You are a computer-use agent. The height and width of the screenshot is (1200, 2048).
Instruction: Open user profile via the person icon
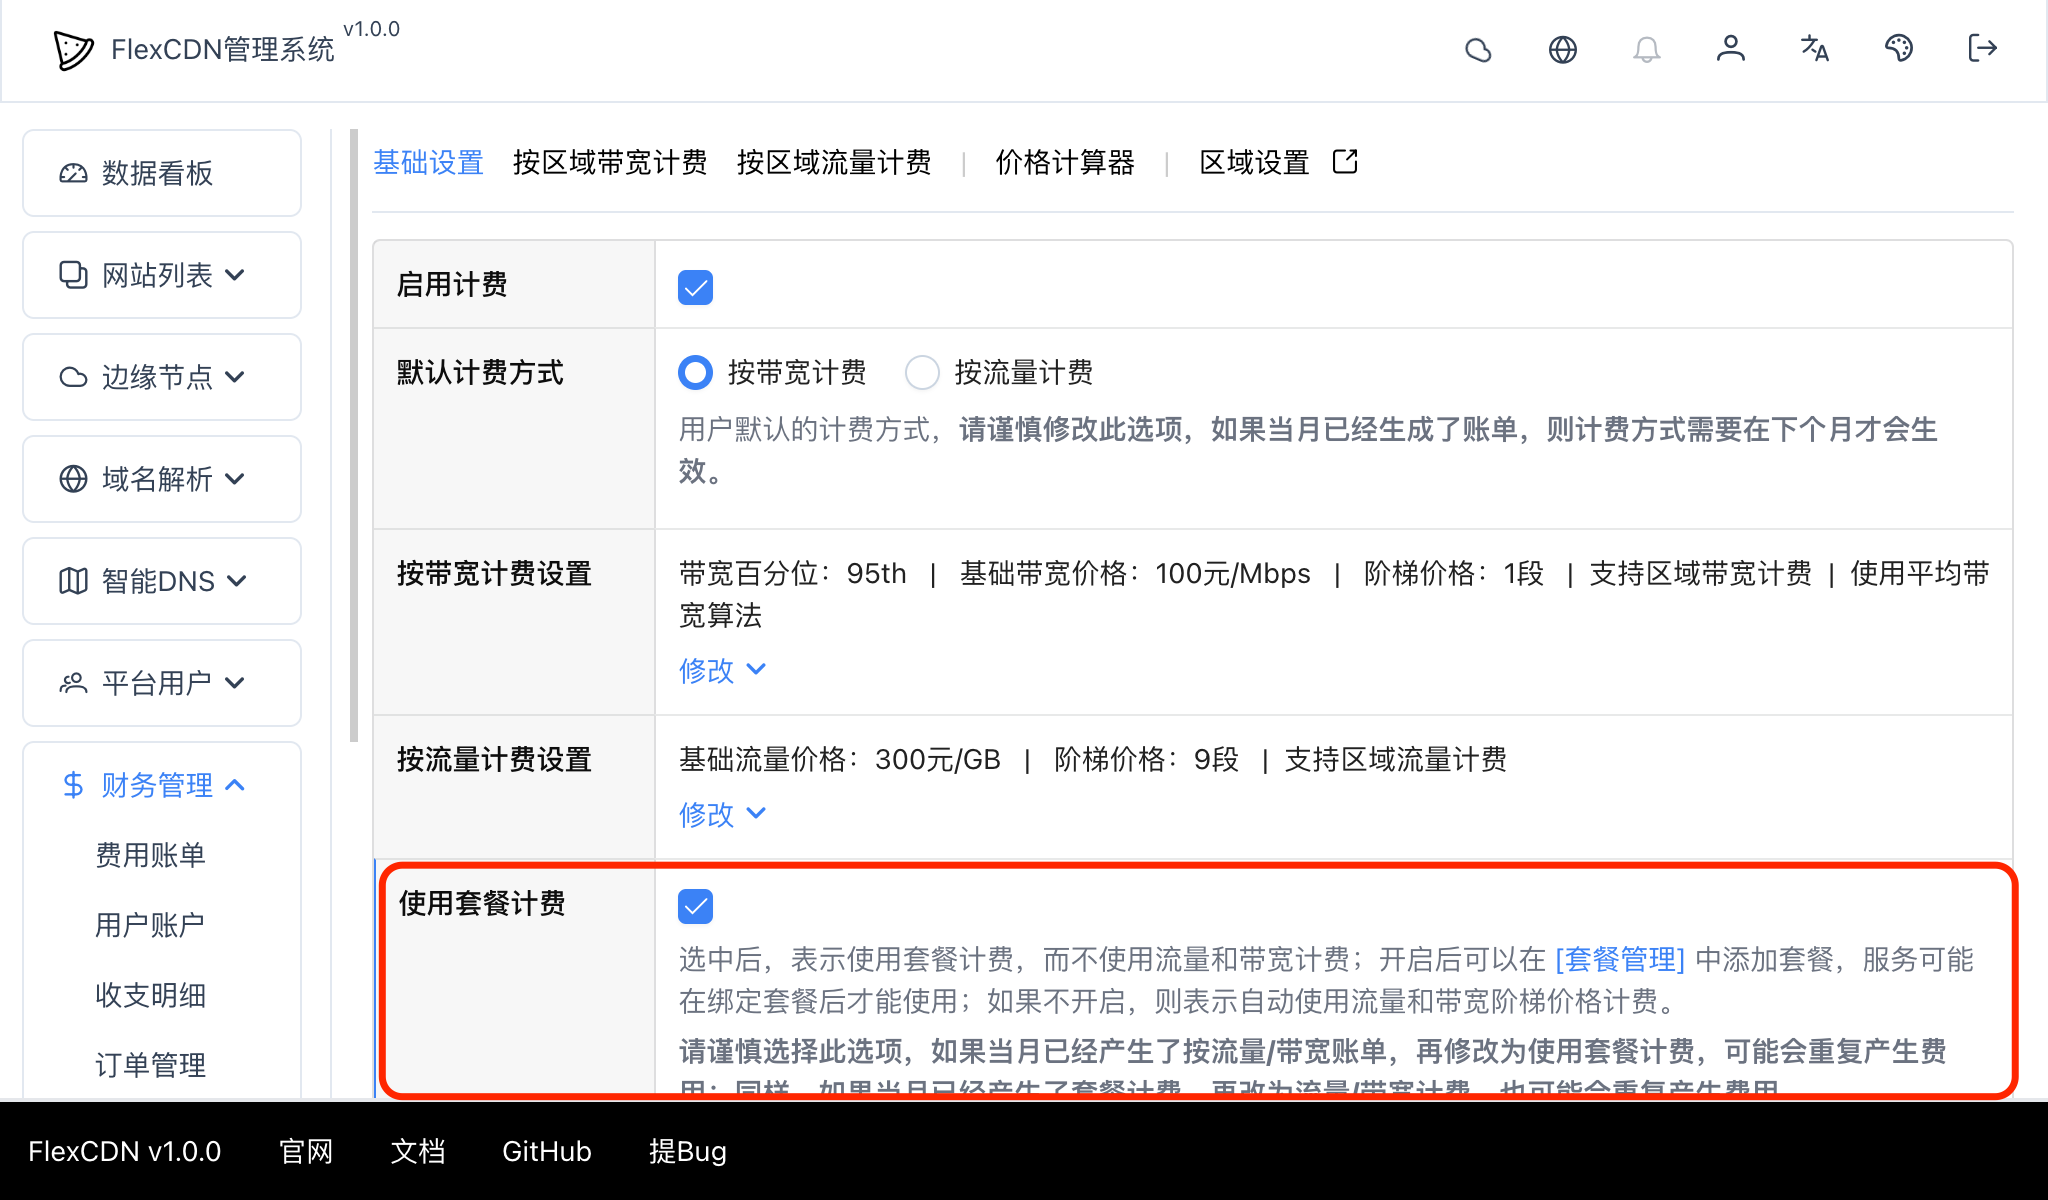point(1731,49)
